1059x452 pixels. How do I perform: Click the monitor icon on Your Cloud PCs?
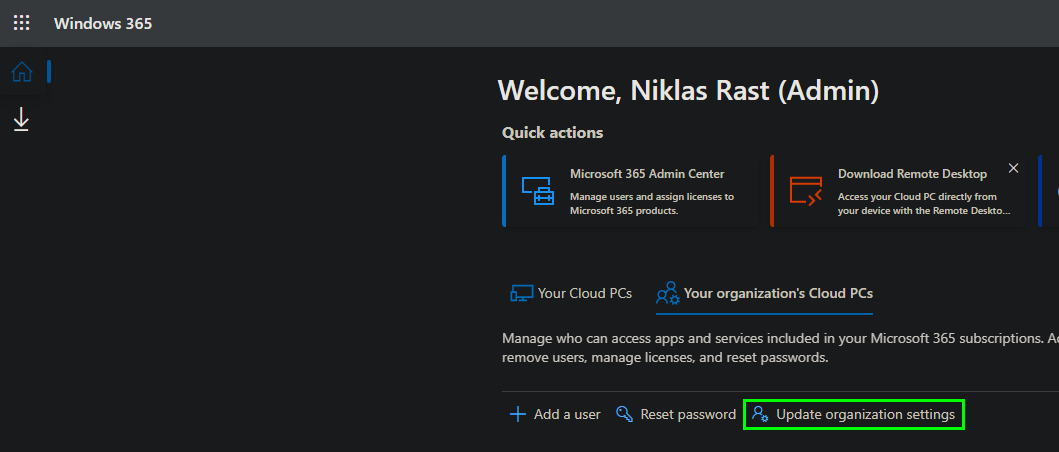(x=521, y=294)
